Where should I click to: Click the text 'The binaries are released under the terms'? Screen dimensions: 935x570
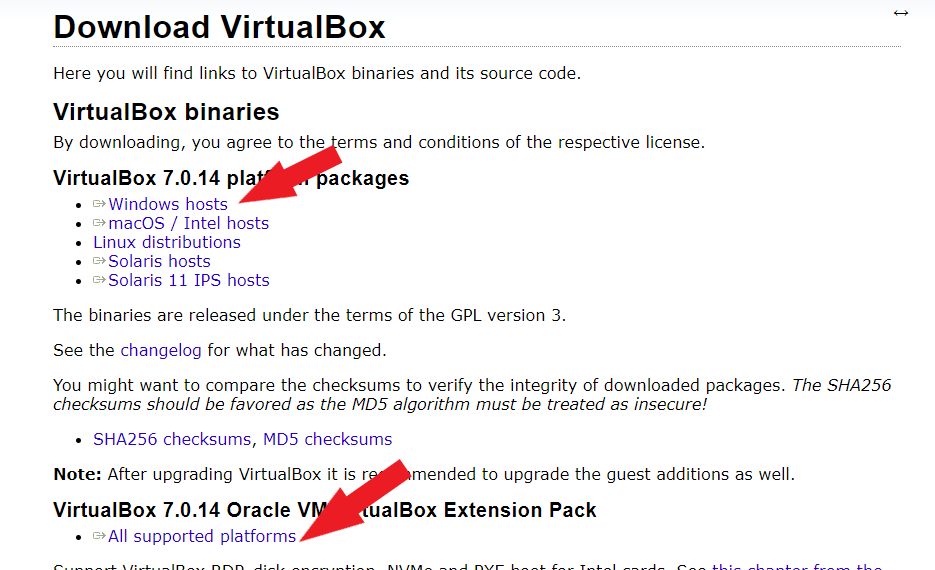point(309,315)
